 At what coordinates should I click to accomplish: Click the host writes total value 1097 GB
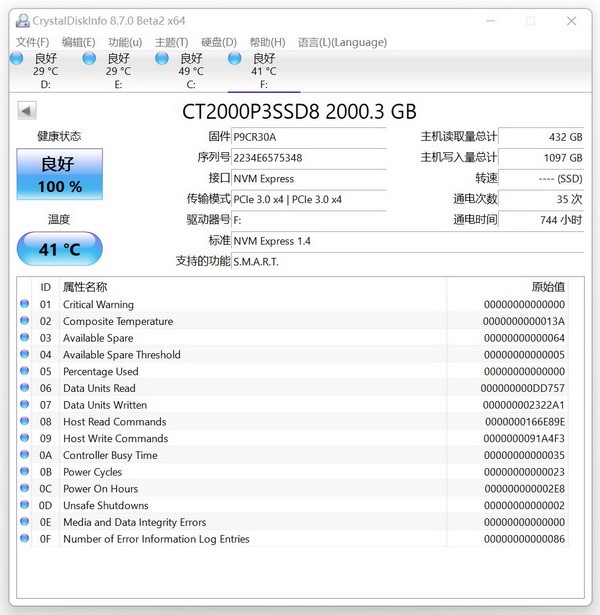tap(541, 158)
